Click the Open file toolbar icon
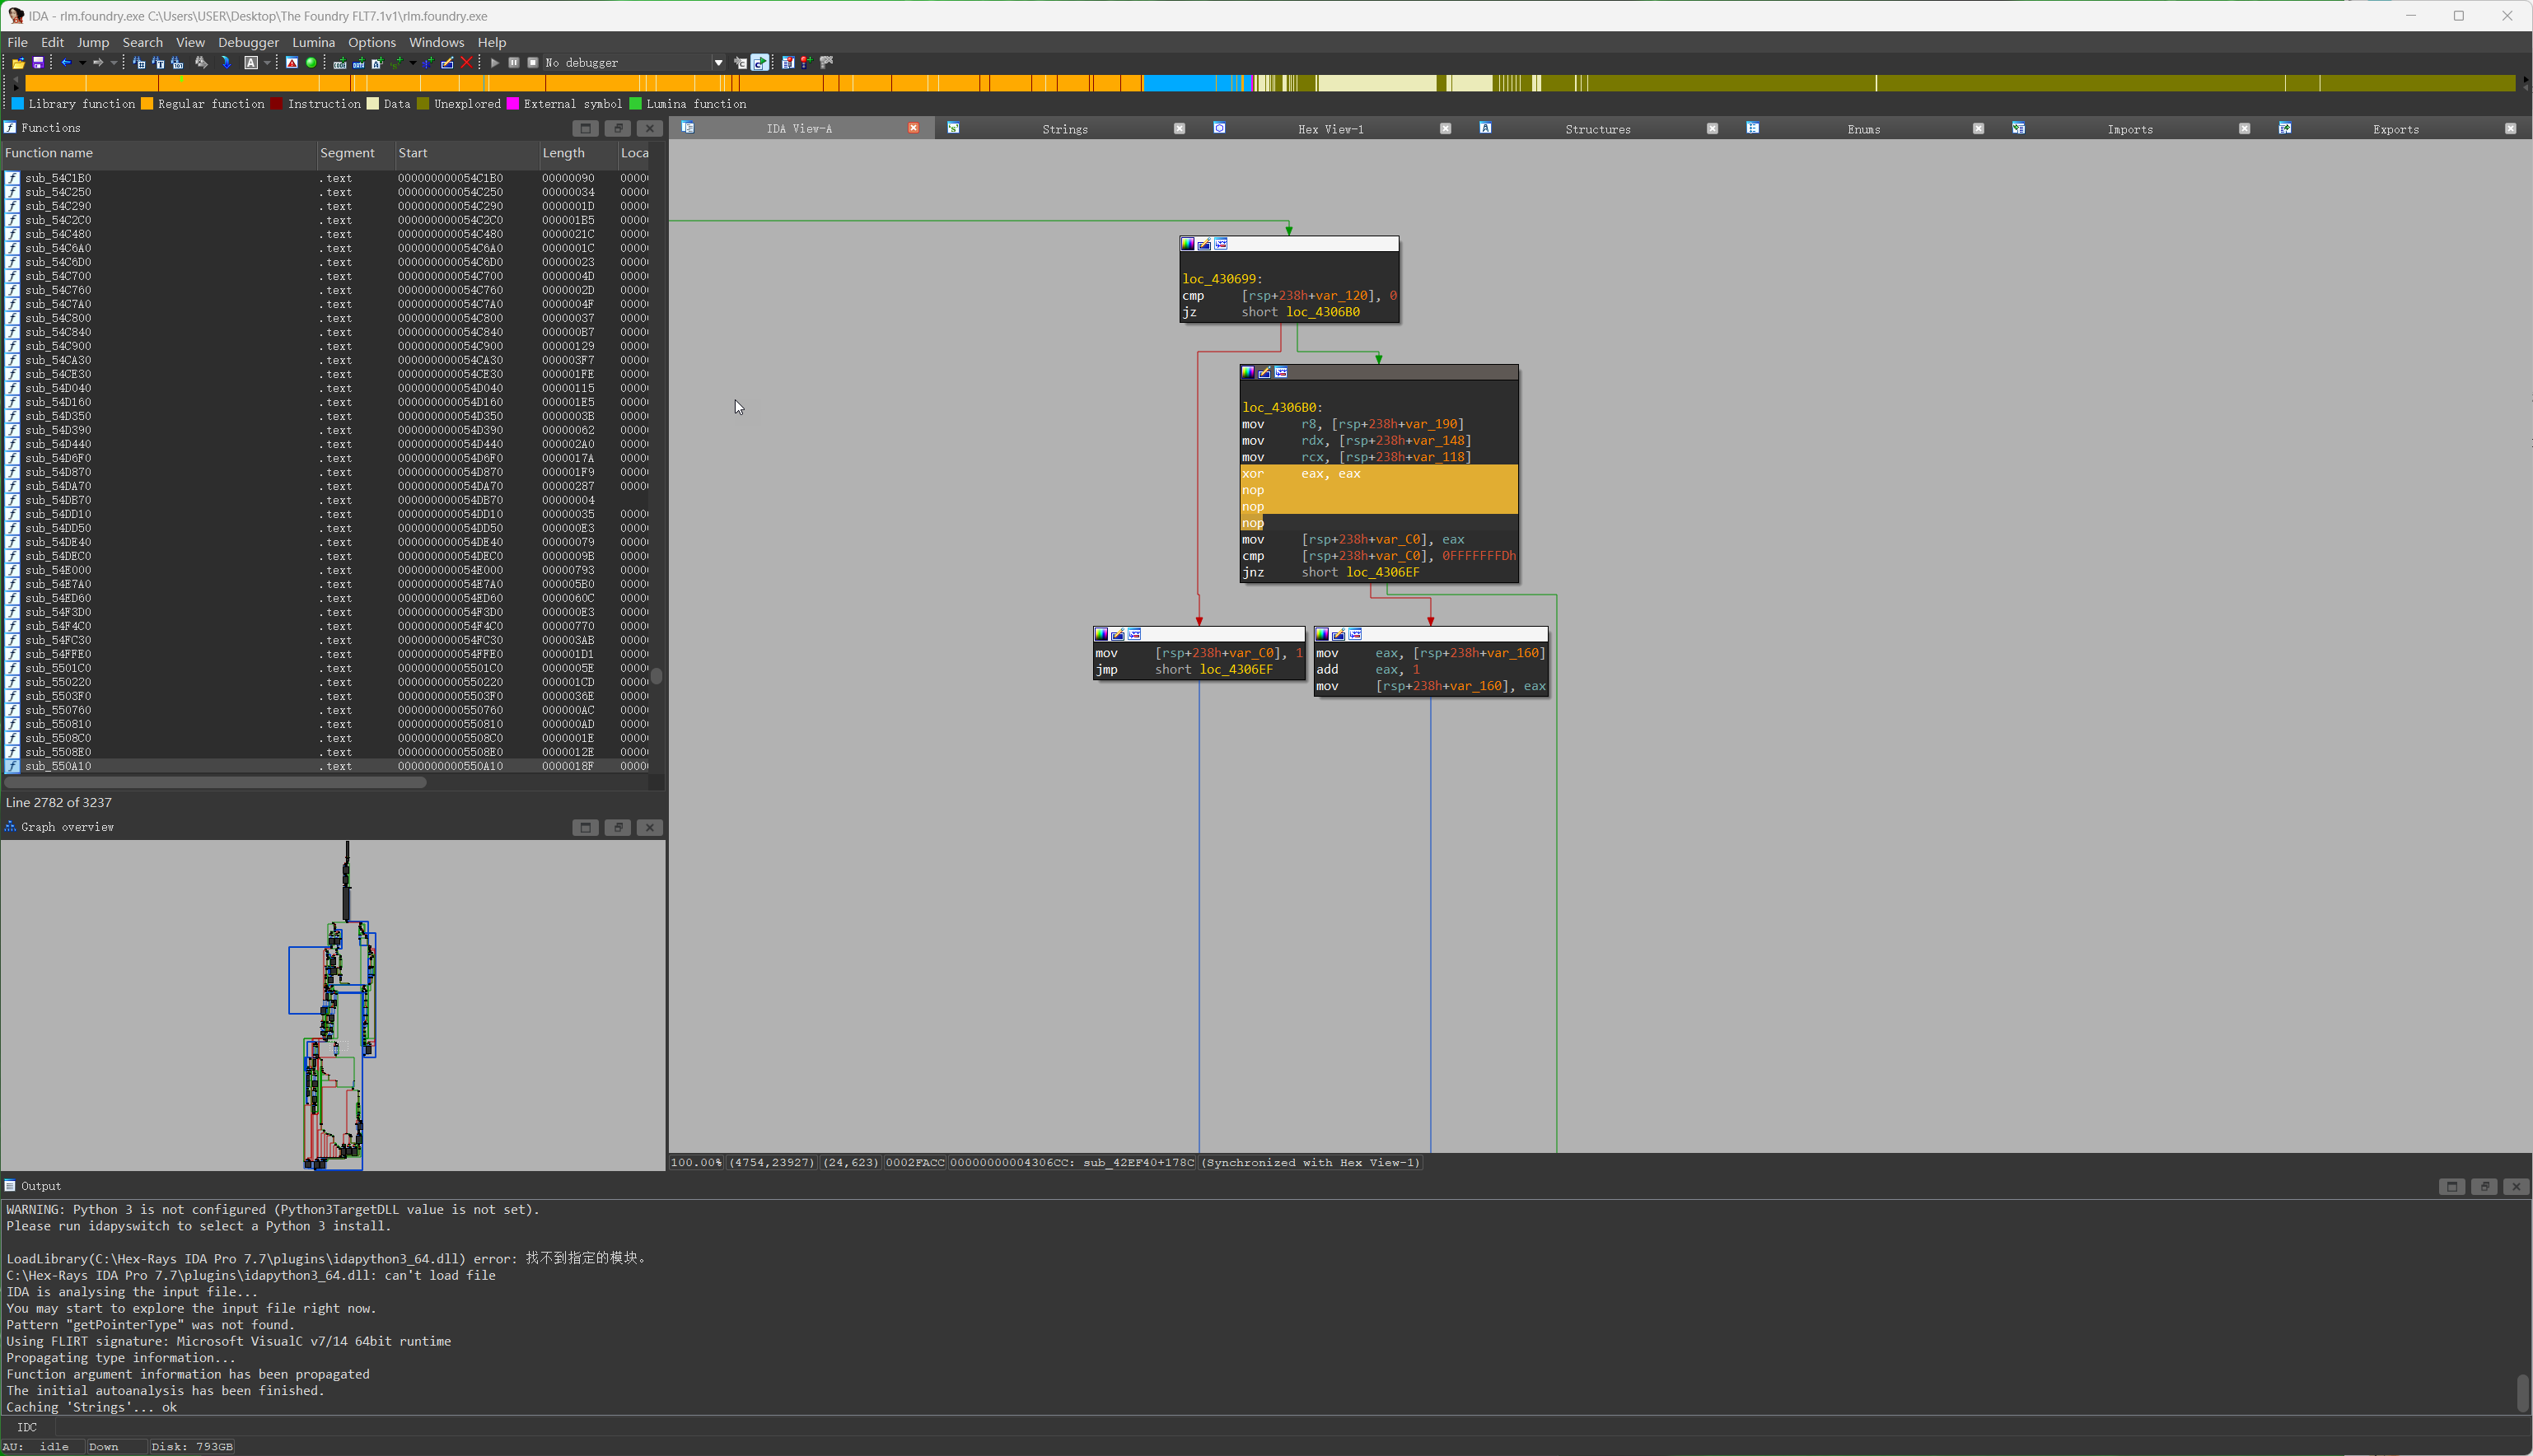Screen dimensions: 2533x1456 tap(18, 63)
